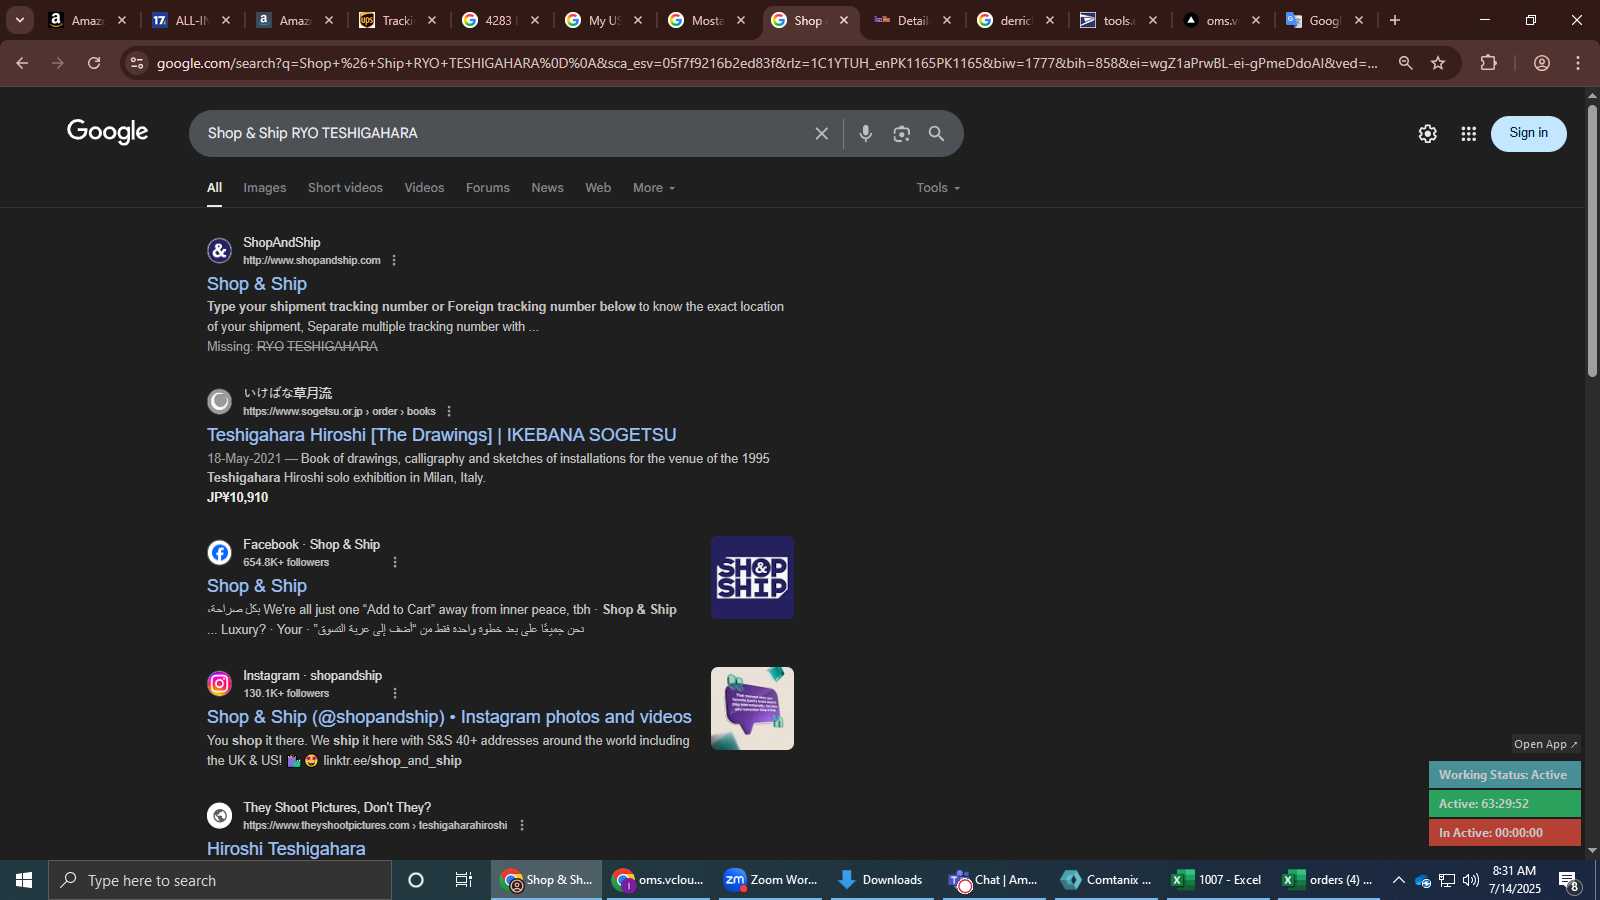The height and width of the screenshot is (900, 1600).
Task: Open options for Instagram result
Action: click(x=395, y=693)
